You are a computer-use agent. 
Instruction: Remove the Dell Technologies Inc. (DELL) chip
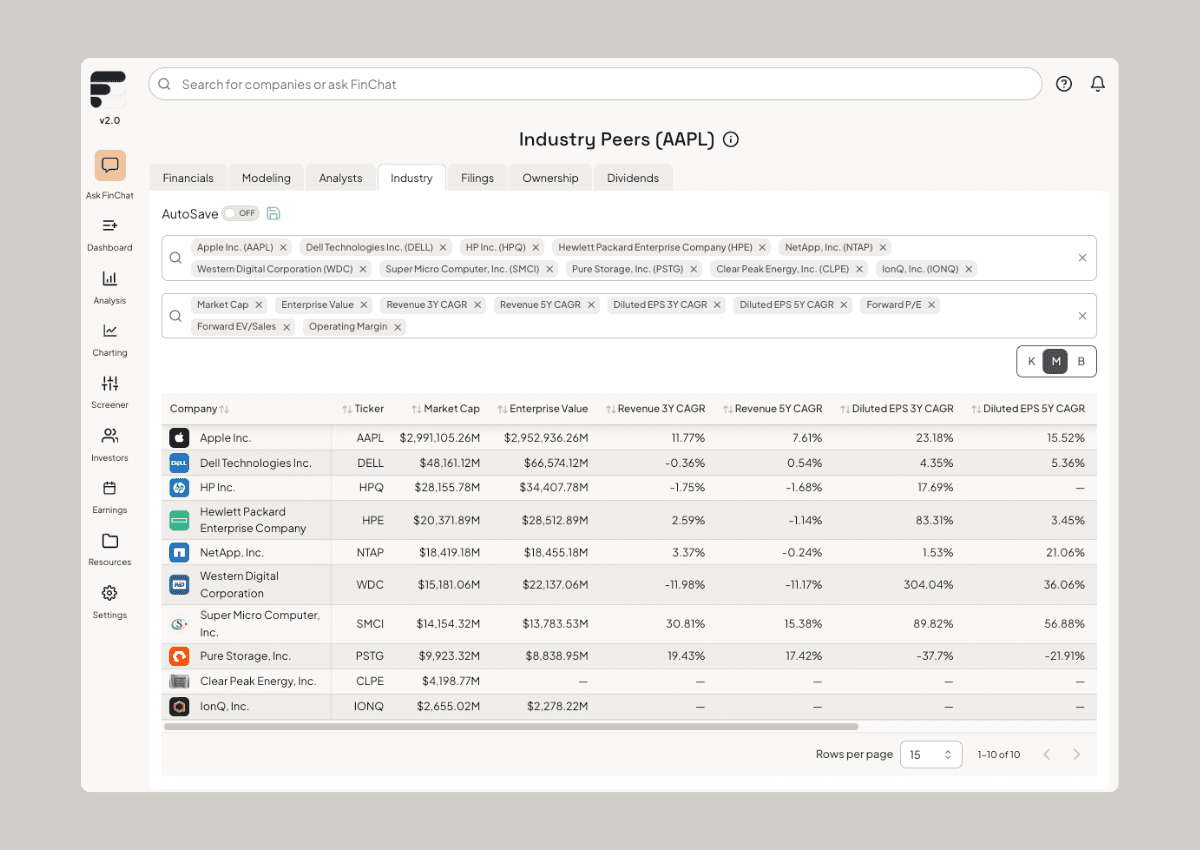click(443, 247)
